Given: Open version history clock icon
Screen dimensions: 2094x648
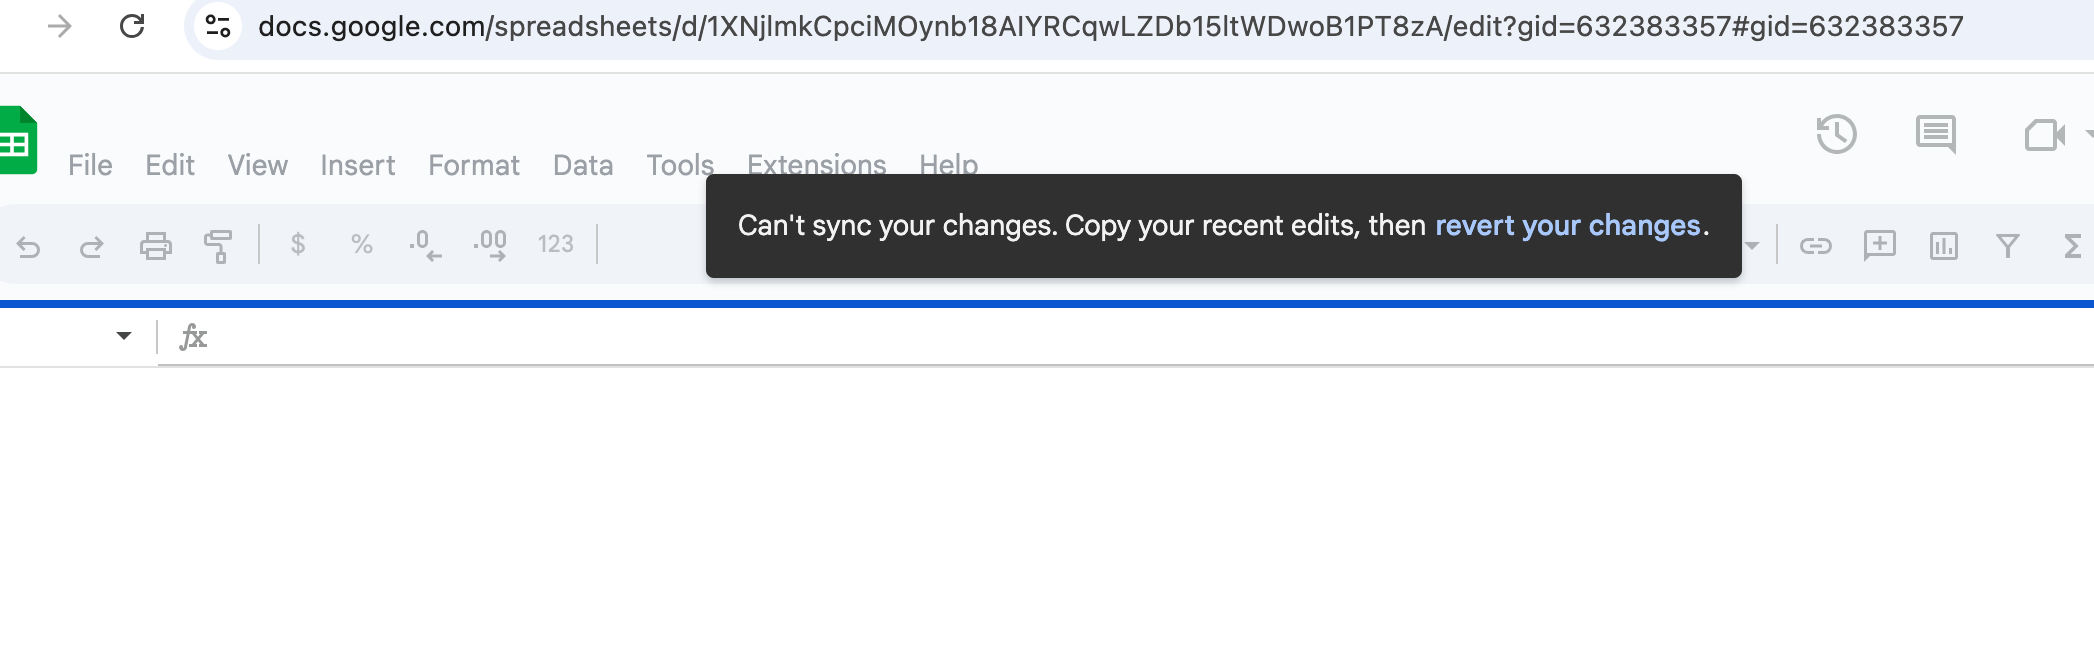Looking at the screenshot, I should (x=1836, y=135).
